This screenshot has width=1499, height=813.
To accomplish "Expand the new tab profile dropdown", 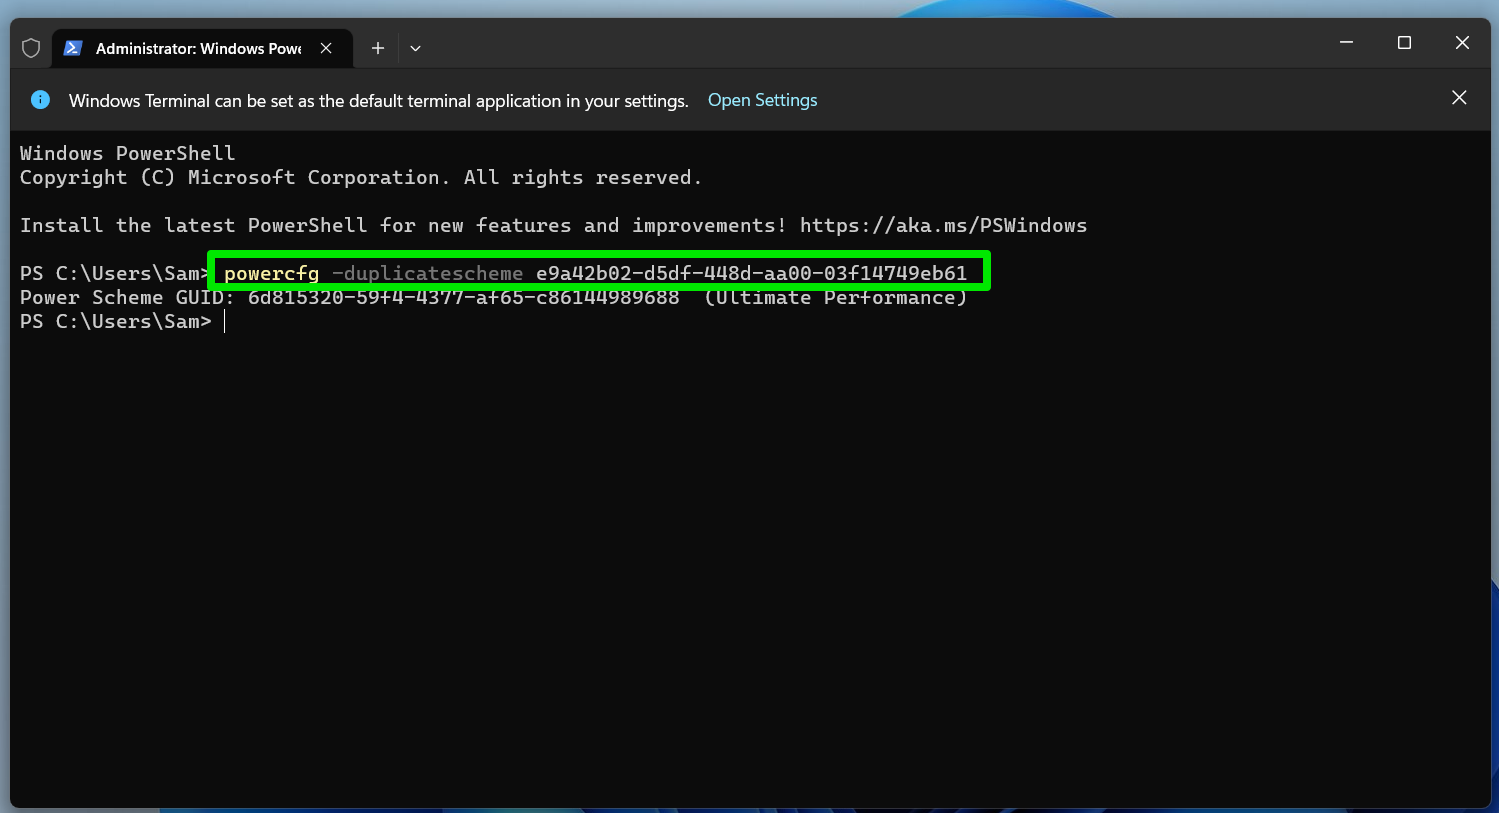I will [x=415, y=48].
